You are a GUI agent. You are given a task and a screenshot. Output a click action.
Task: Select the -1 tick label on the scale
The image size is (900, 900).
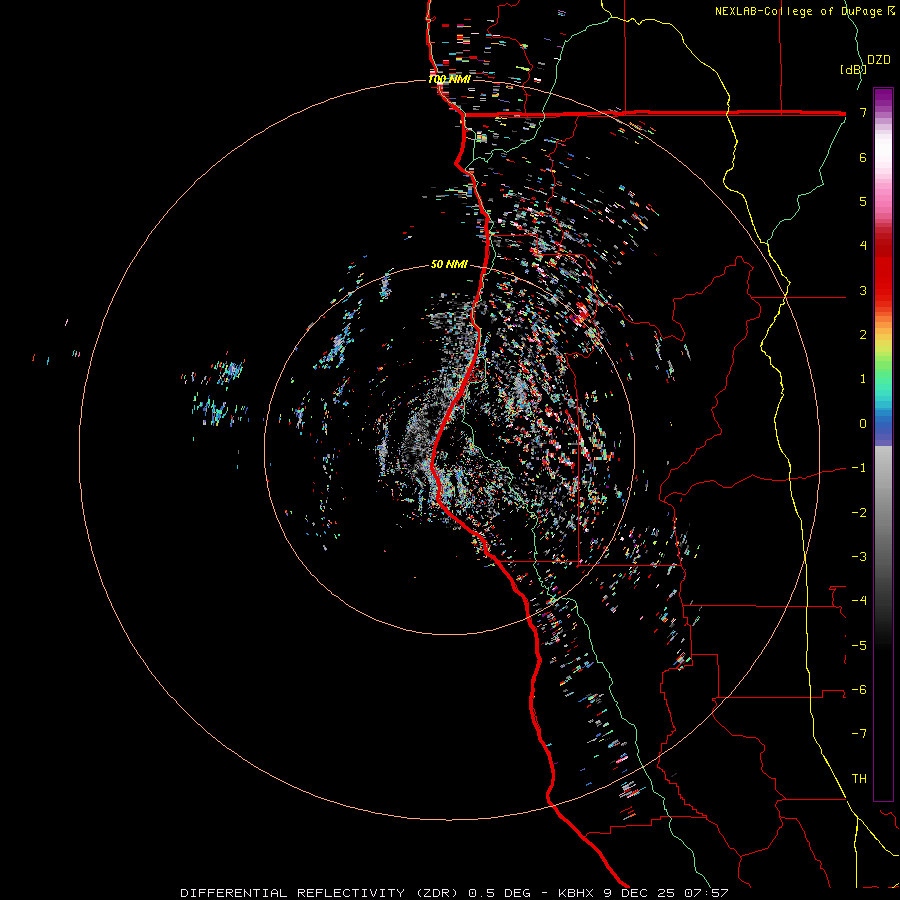[x=859, y=468]
